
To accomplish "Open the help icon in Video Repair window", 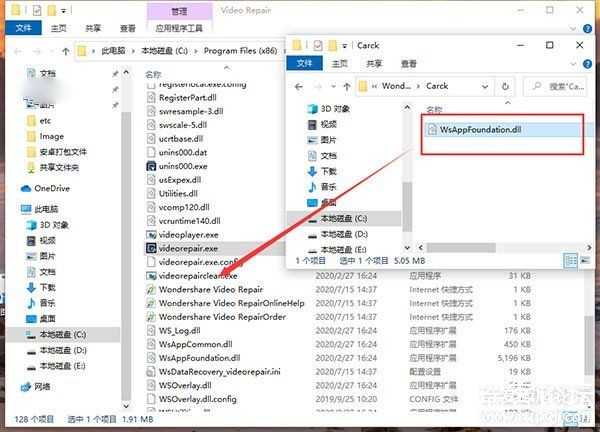I will coord(587,28).
